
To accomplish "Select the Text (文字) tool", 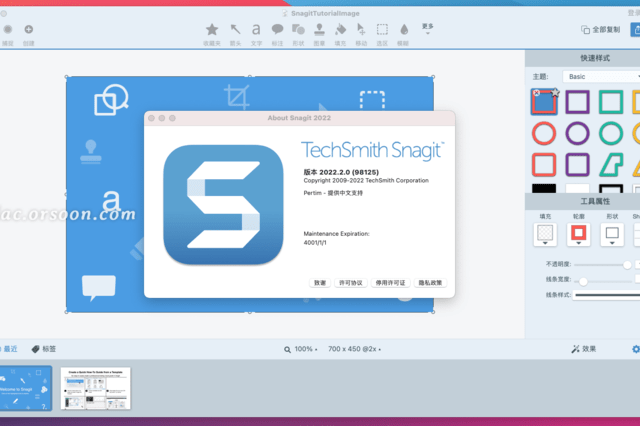I will 256,29.
